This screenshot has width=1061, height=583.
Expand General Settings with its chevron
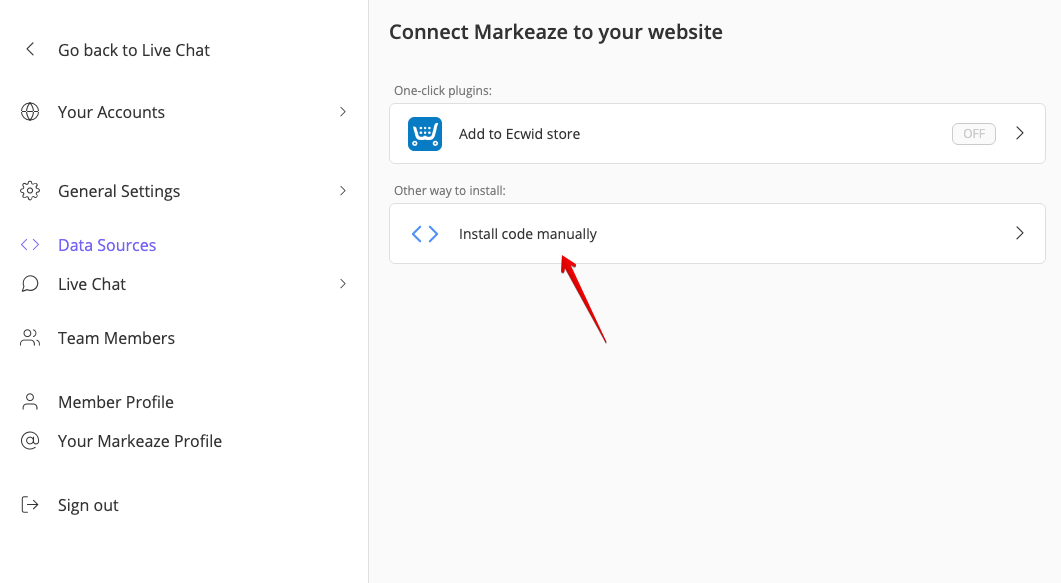click(x=342, y=191)
